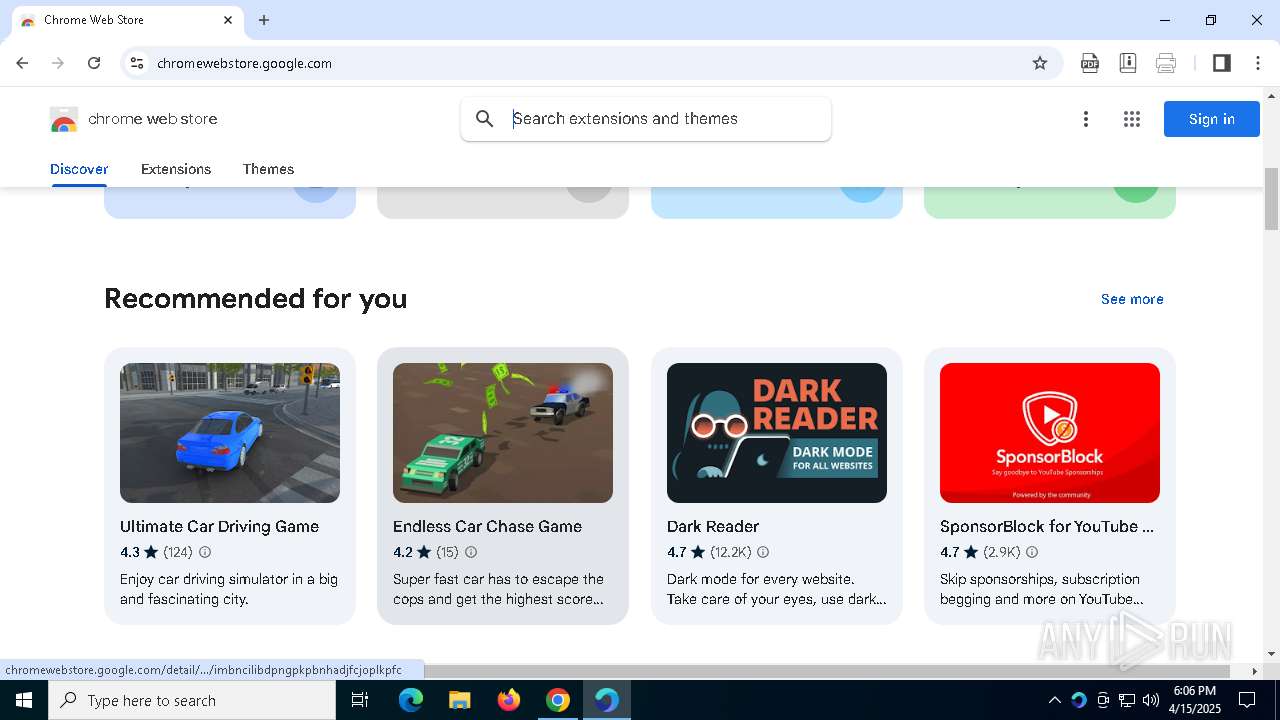Screen dimensions: 1280x720
Task: Open Chrome's three-dot menu
Action: pyautogui.click(x=1258, y=63)
